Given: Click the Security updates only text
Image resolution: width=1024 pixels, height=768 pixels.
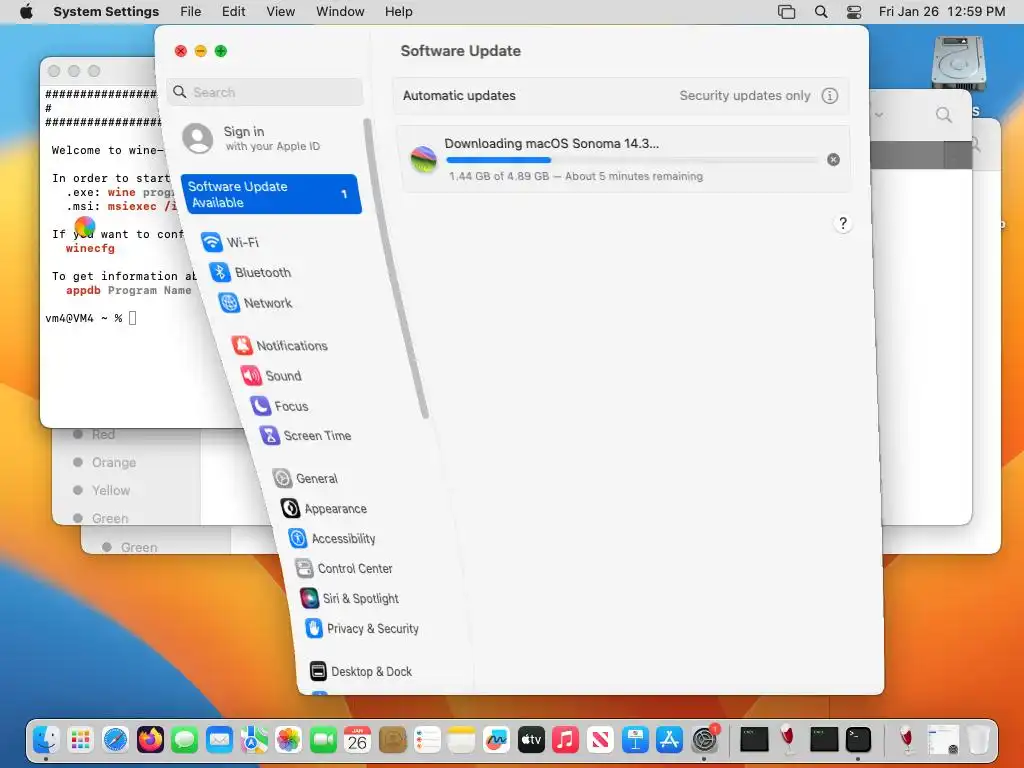Looking at the screenshot, I should (x=744, y=96).
